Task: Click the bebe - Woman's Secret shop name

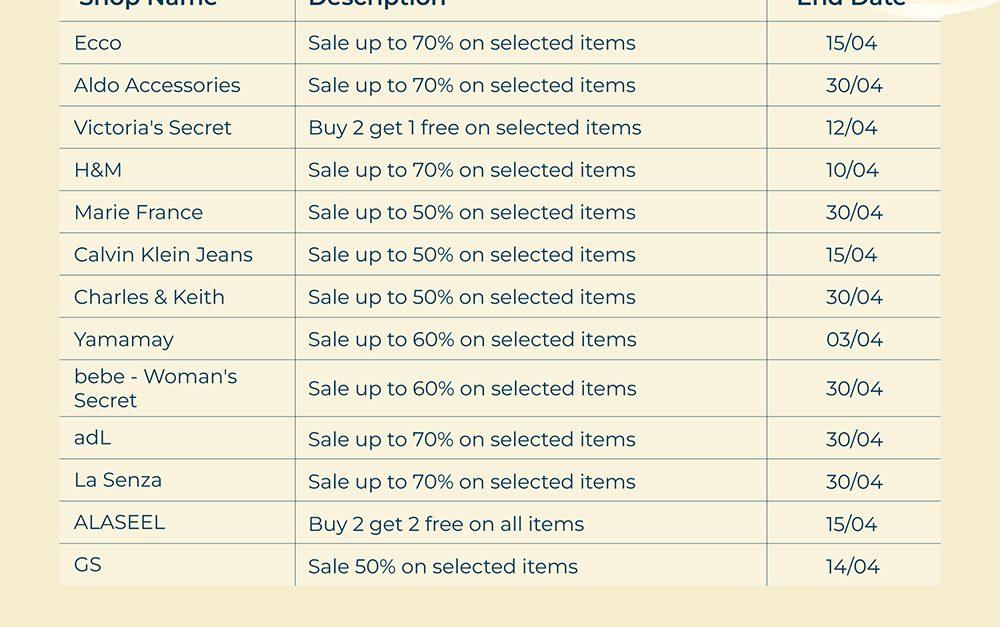Action: tap(155, 388)
